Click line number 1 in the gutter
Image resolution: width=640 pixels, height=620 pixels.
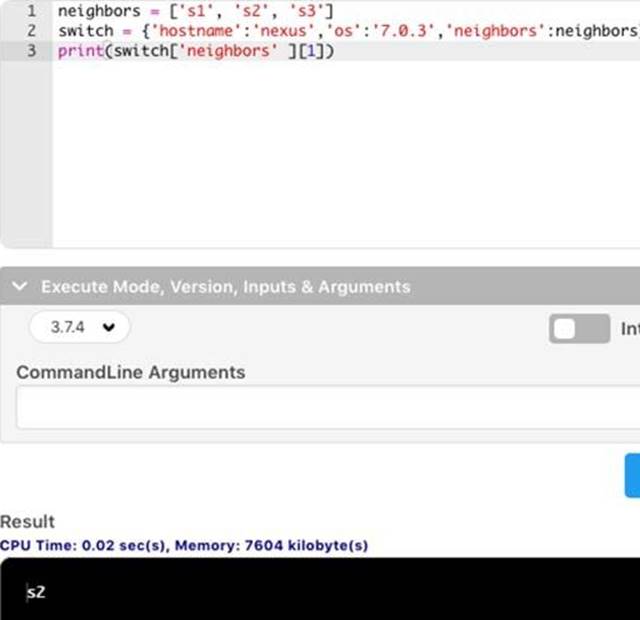pos(32,11)
